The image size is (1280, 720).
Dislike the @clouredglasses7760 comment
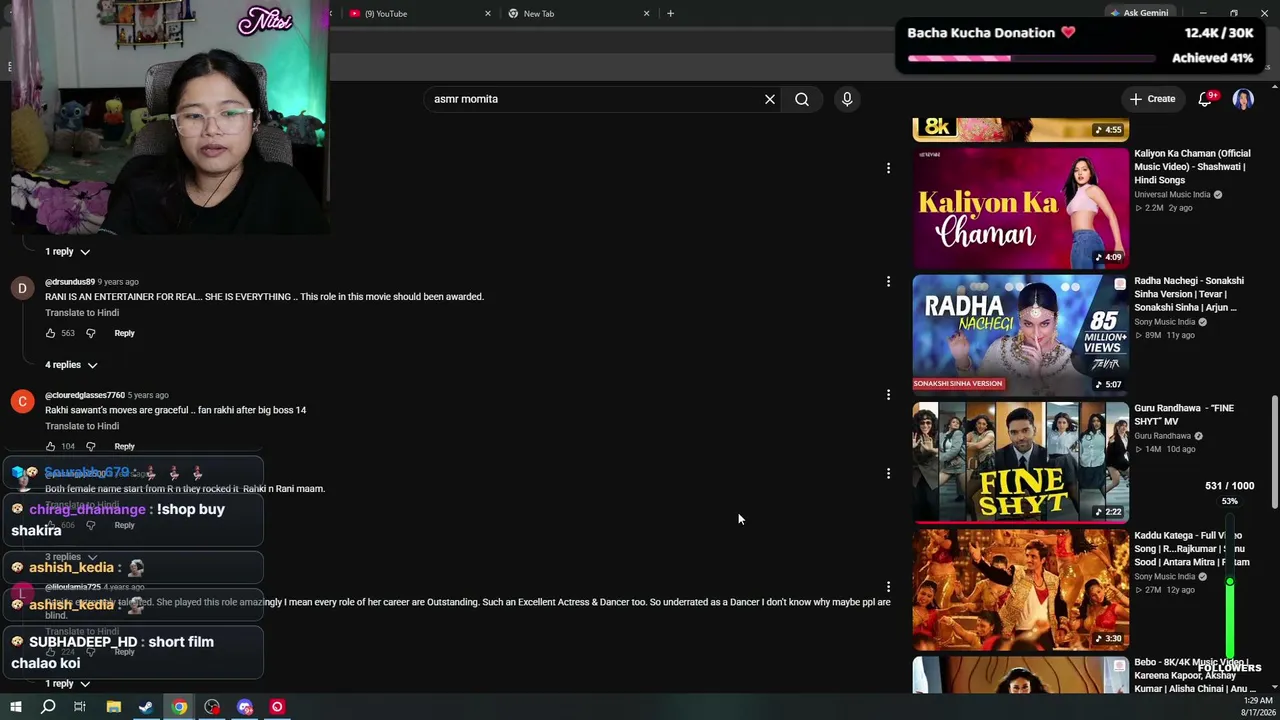pyautogui.click(x=90, y=446)
